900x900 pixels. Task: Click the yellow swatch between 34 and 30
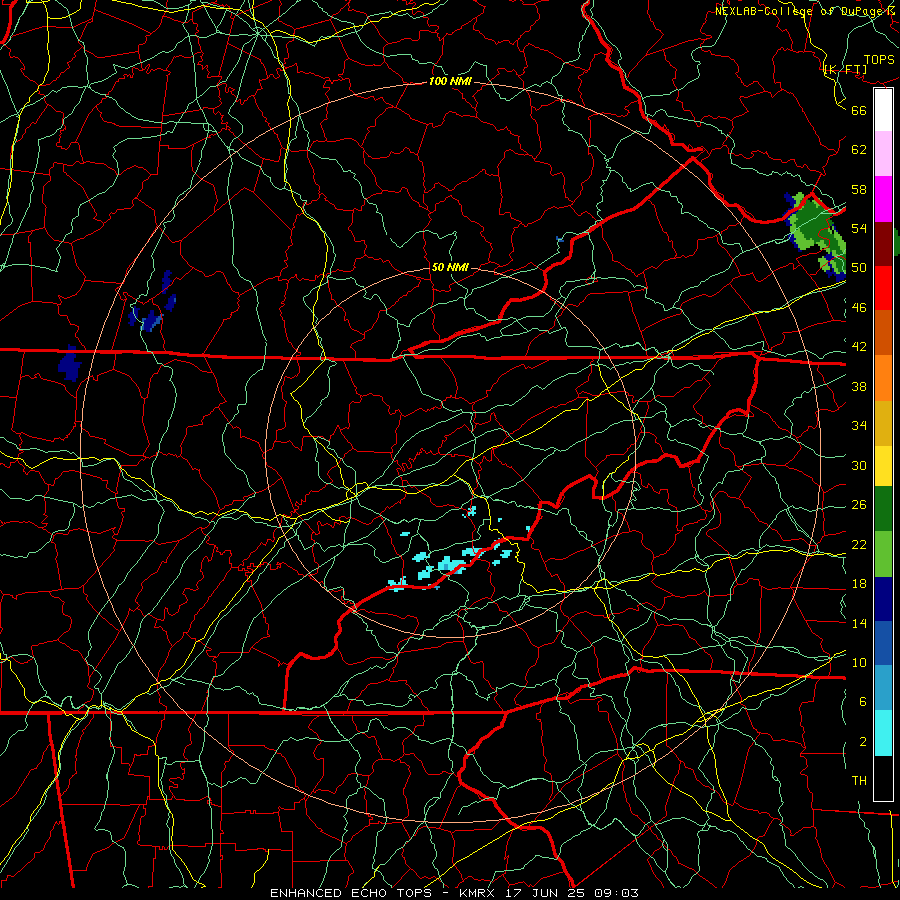[x=883, y=466]
